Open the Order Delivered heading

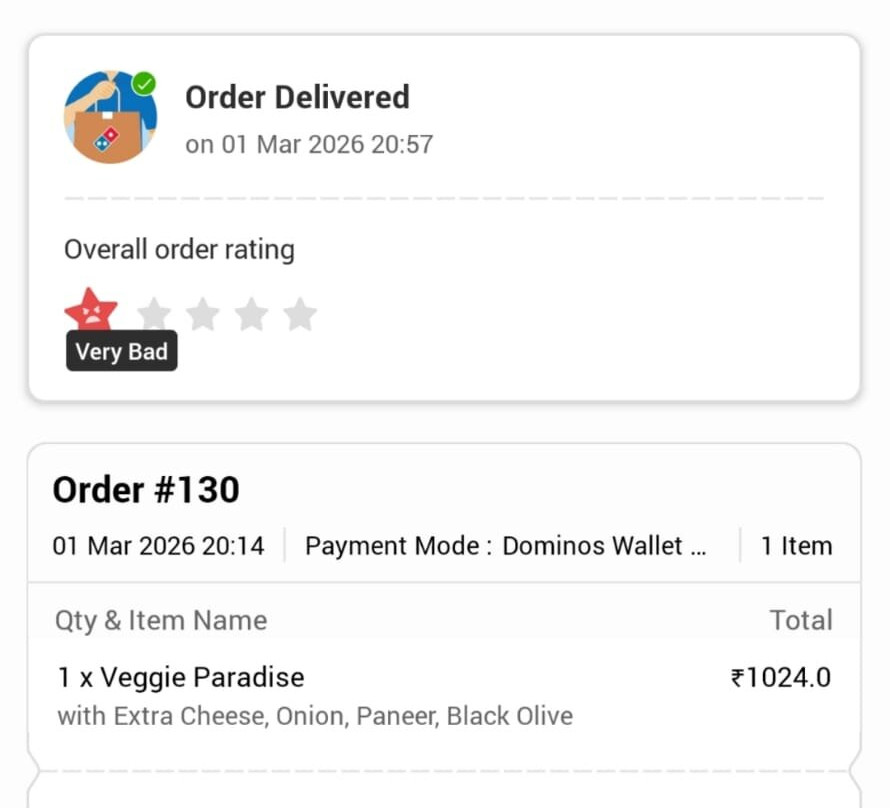point(297,97)
